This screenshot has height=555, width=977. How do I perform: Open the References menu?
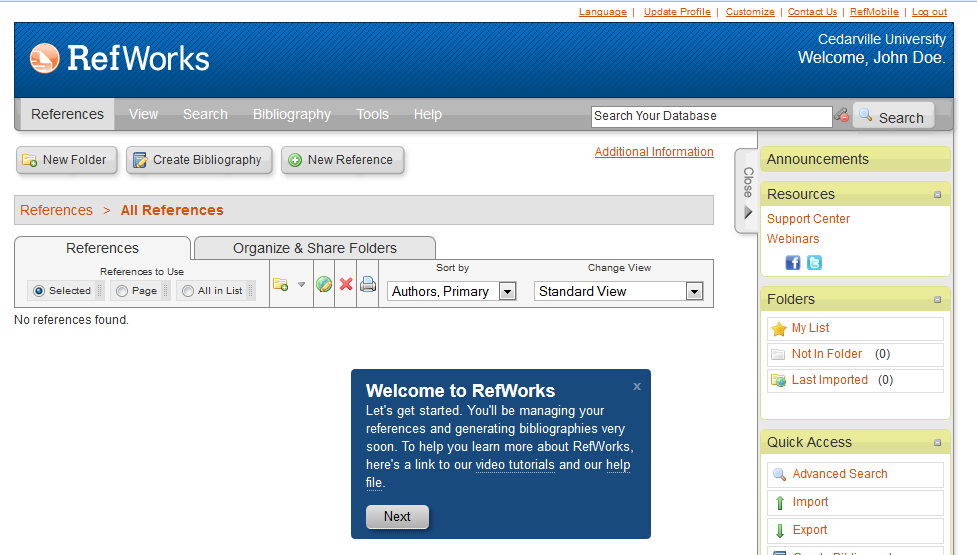(x=67, y=114)
